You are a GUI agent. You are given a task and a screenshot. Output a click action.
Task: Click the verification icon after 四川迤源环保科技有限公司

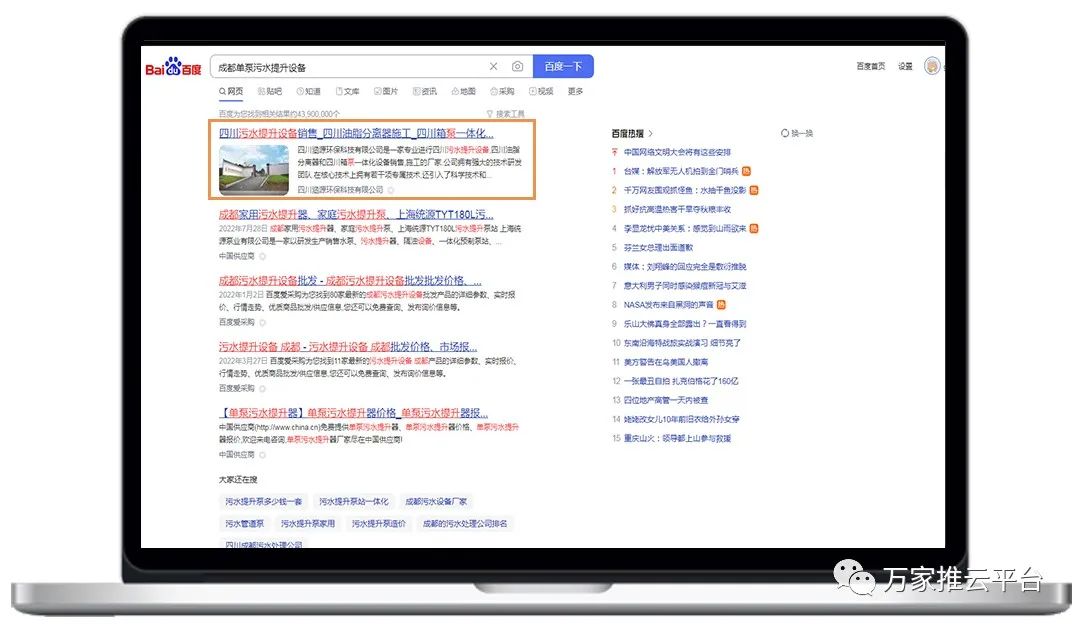[x=391, y=189]
